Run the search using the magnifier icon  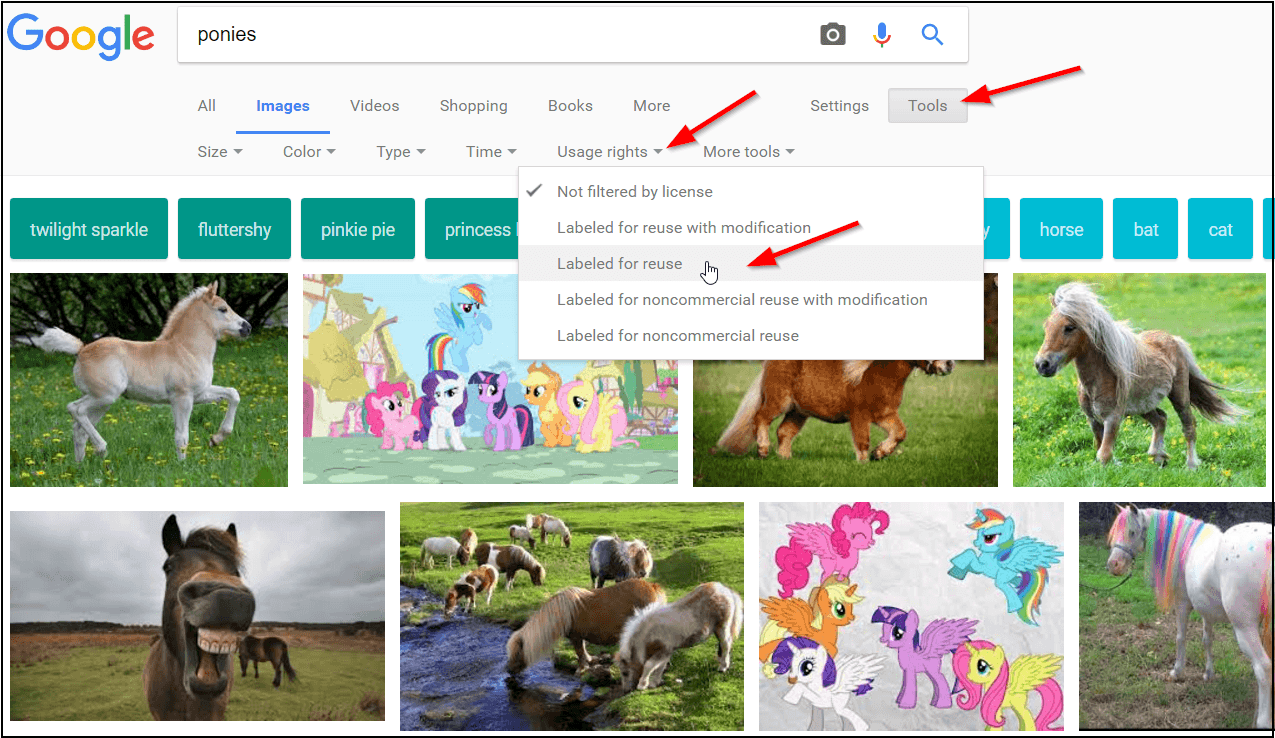coord(932,33)
